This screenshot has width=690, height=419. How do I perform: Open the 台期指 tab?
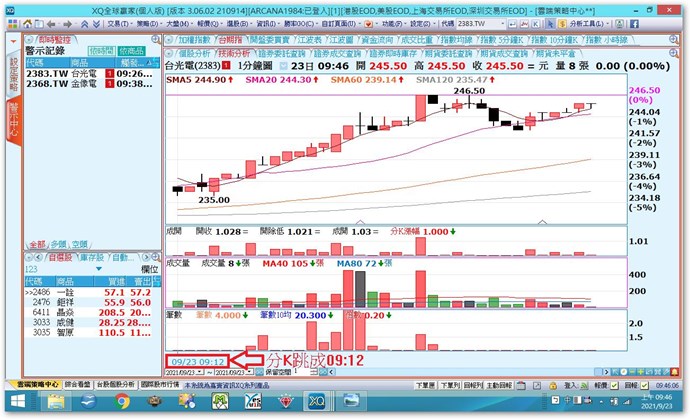click(x=230, y=40)
